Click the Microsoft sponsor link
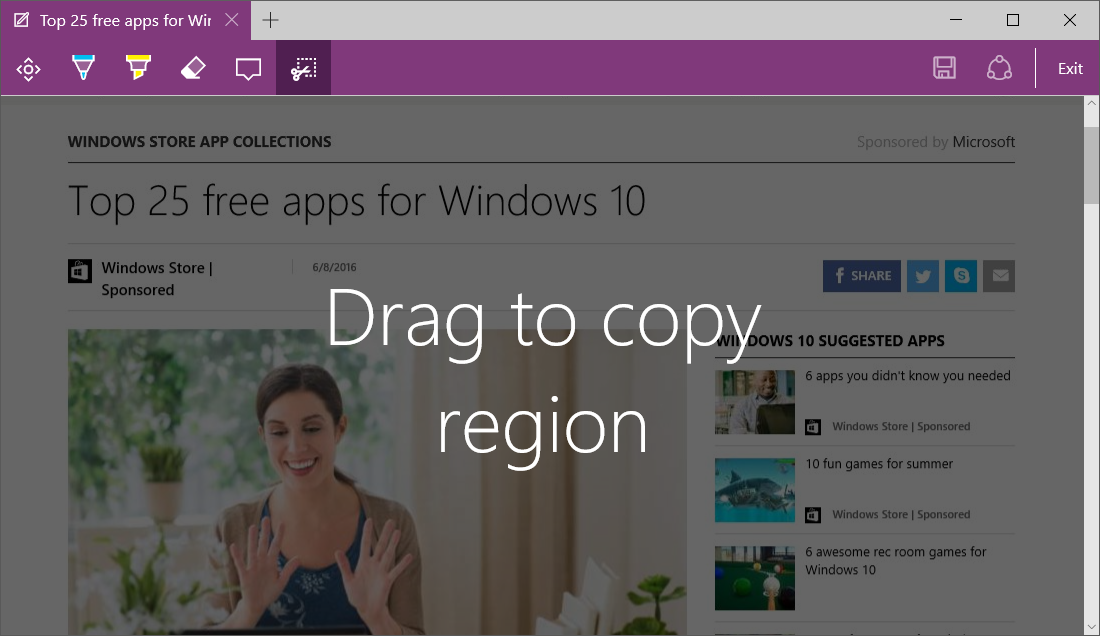This screenshot has width=1100, height=636. click(984, 142)
